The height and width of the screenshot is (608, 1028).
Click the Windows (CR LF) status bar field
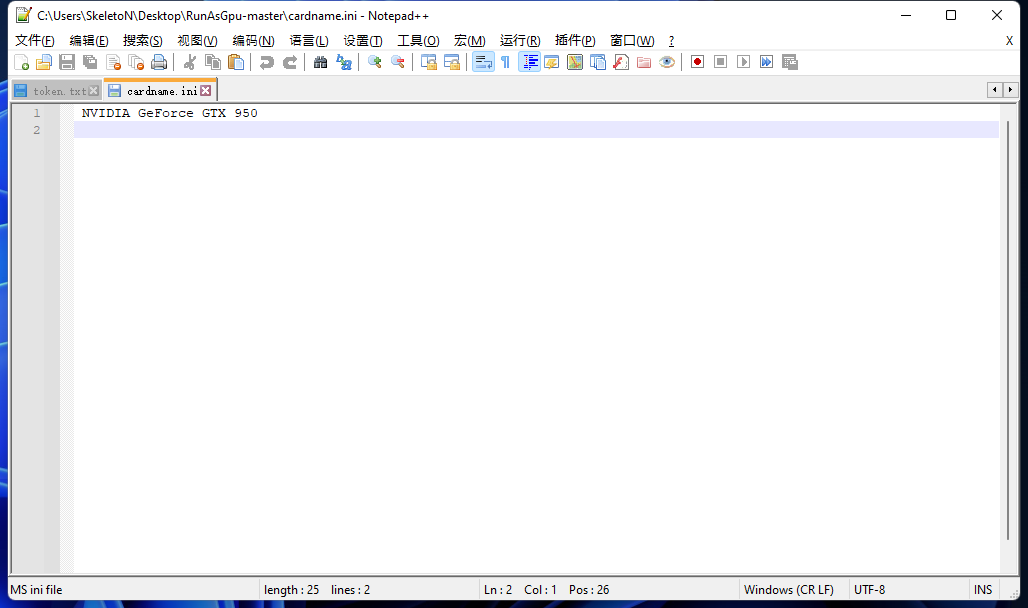coord(789,590)
